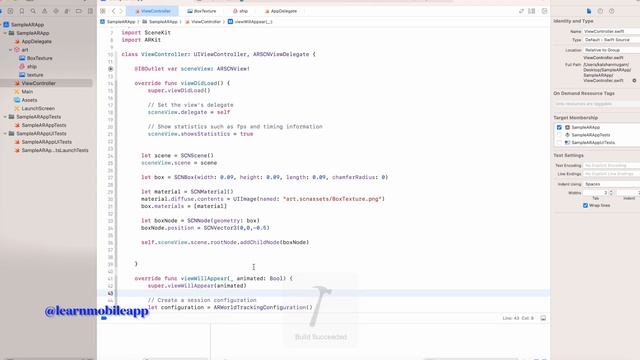Image resolution: width=640 pixels, height=360 pixels.
Task: Open the issue navigator warning icon
Action: pos(44,11)
